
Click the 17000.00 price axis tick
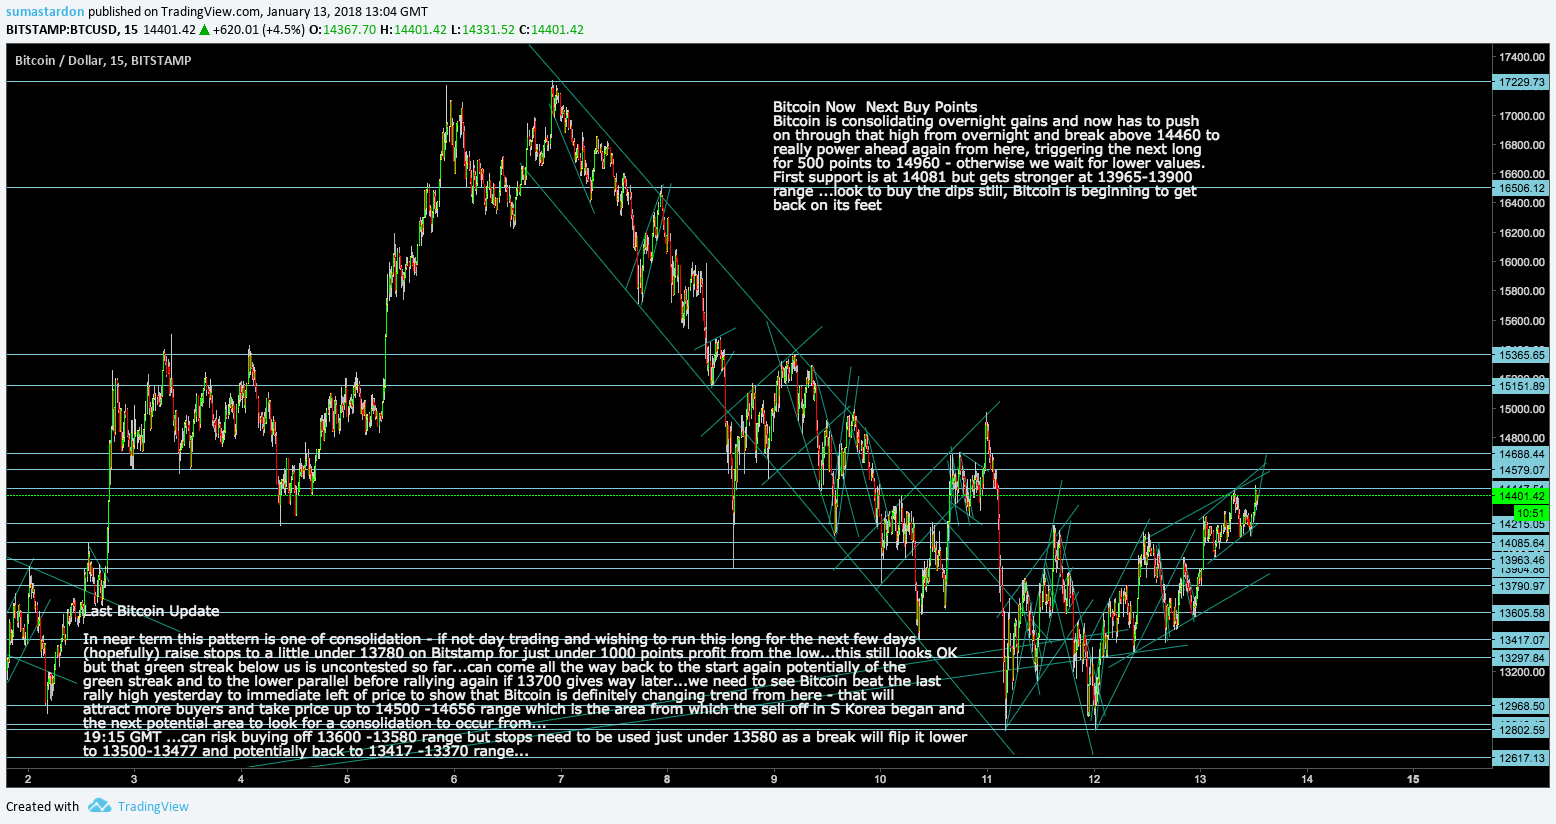coord(1521,116)
